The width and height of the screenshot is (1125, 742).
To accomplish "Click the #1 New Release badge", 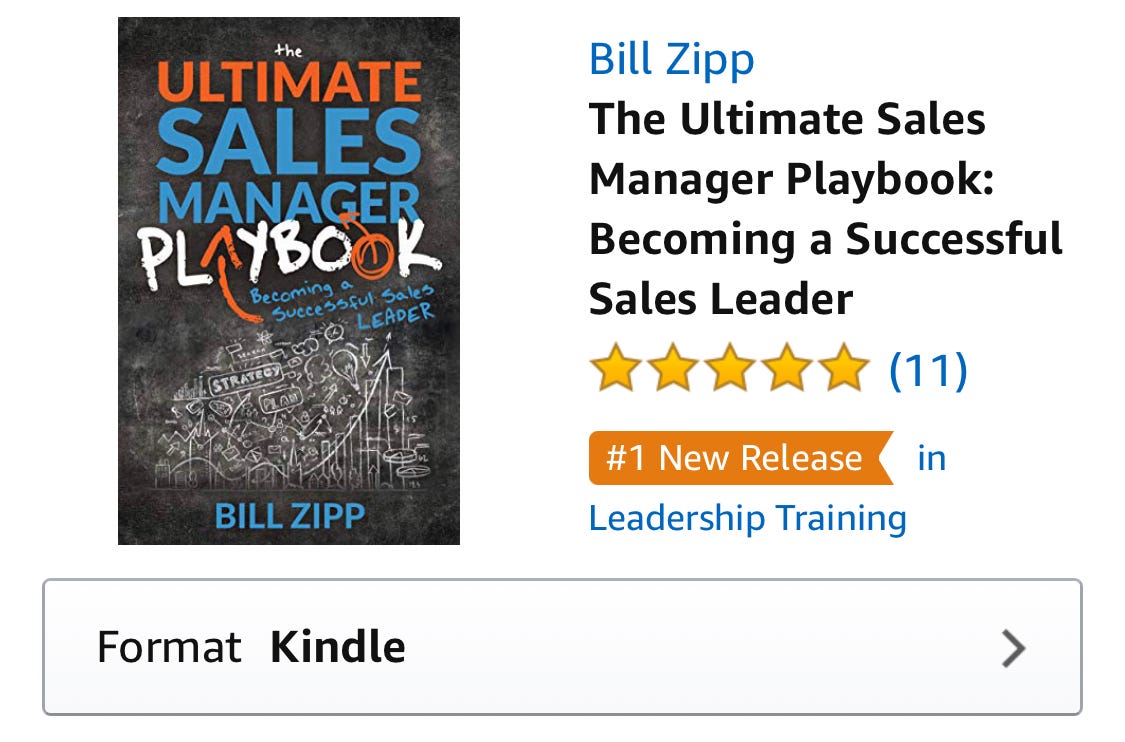I will tap(741, 458).
